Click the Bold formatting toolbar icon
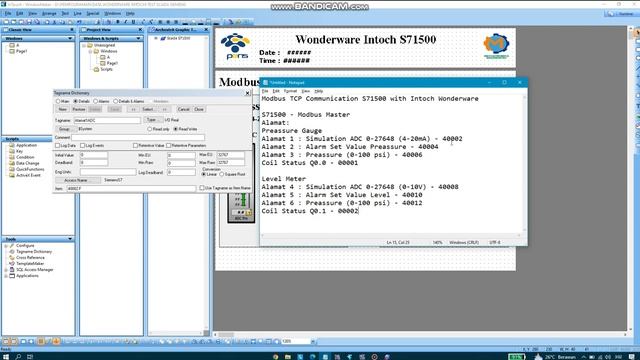640x360 pixels. (118, 22)
